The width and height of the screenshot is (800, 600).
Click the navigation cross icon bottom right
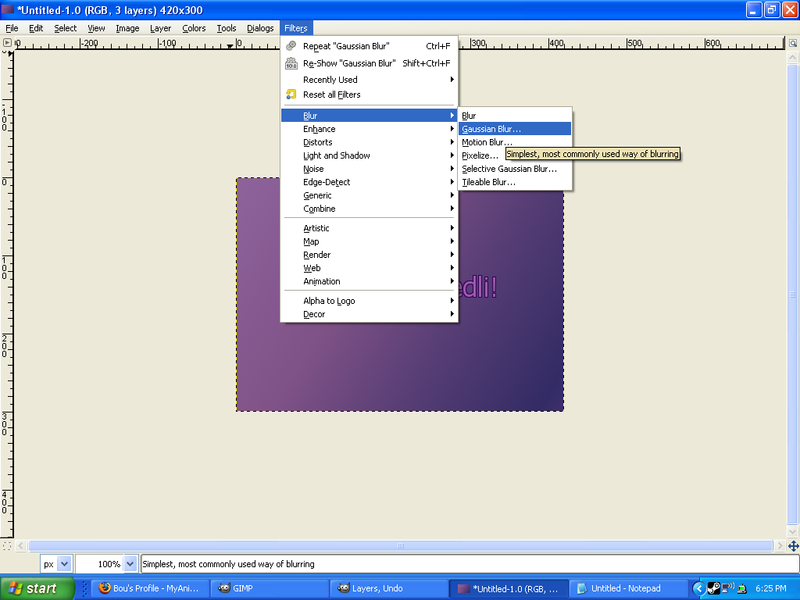pos(793,546)
